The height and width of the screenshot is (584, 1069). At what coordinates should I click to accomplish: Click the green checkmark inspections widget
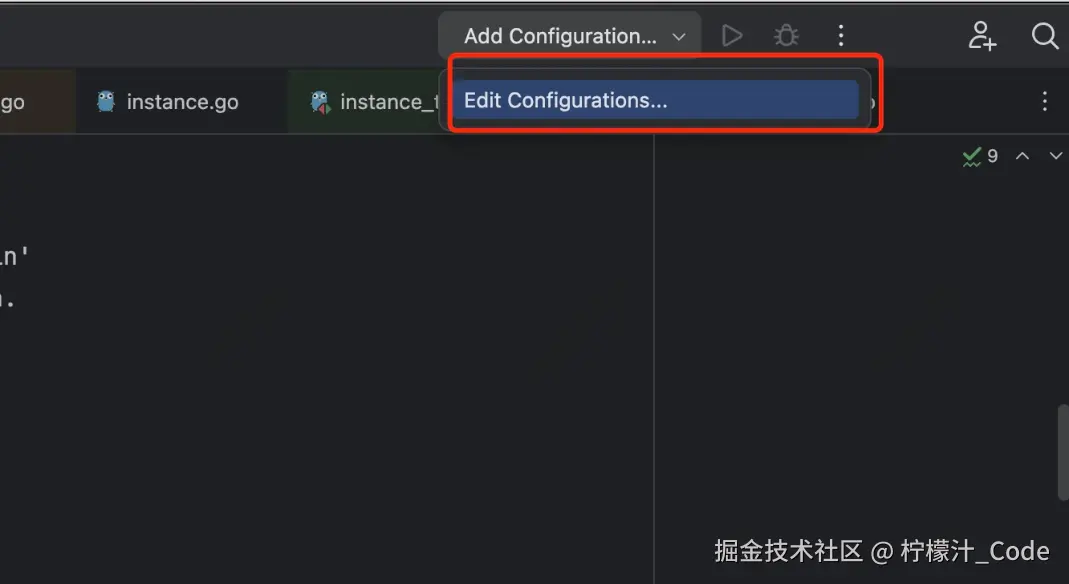coord(972,156)
